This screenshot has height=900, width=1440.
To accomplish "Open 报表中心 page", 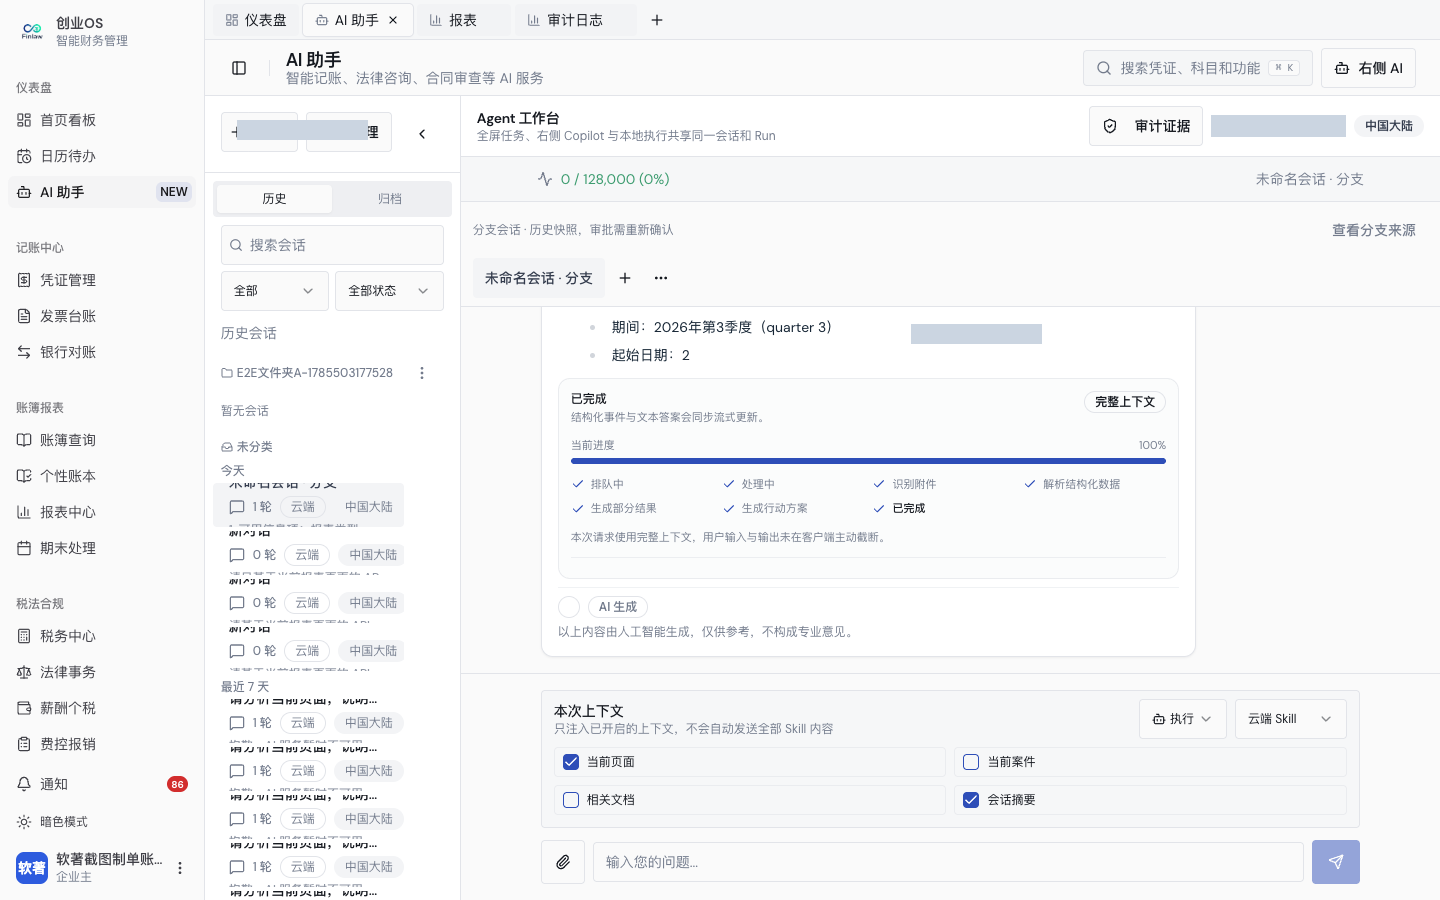I will (x=101, y=512).
